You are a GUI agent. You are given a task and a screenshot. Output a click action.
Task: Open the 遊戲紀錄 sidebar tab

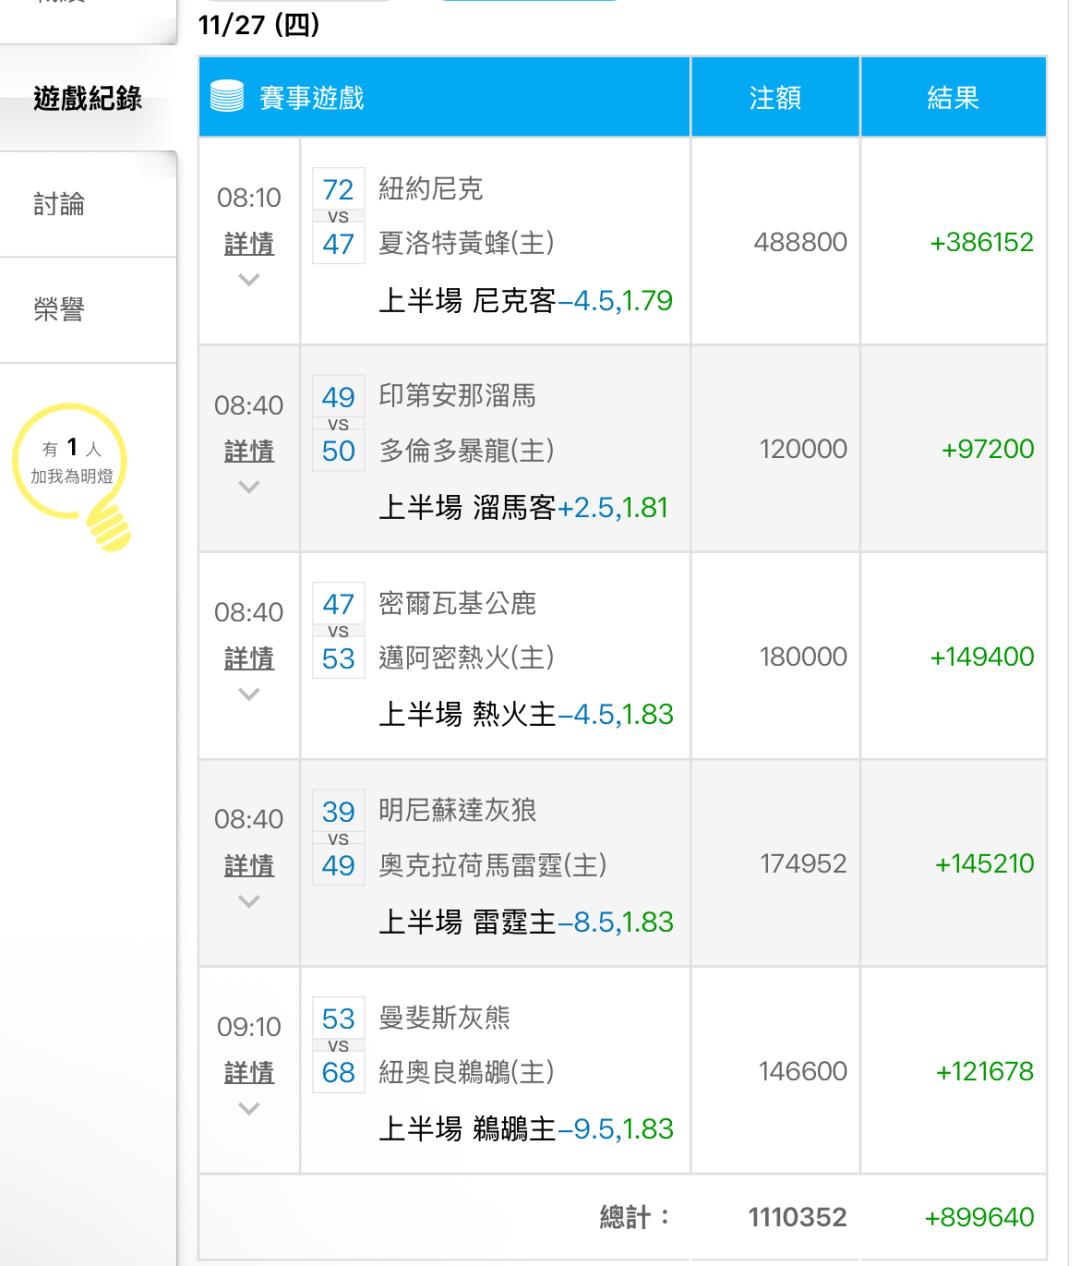pyautogui.click(x=88, y=98)
